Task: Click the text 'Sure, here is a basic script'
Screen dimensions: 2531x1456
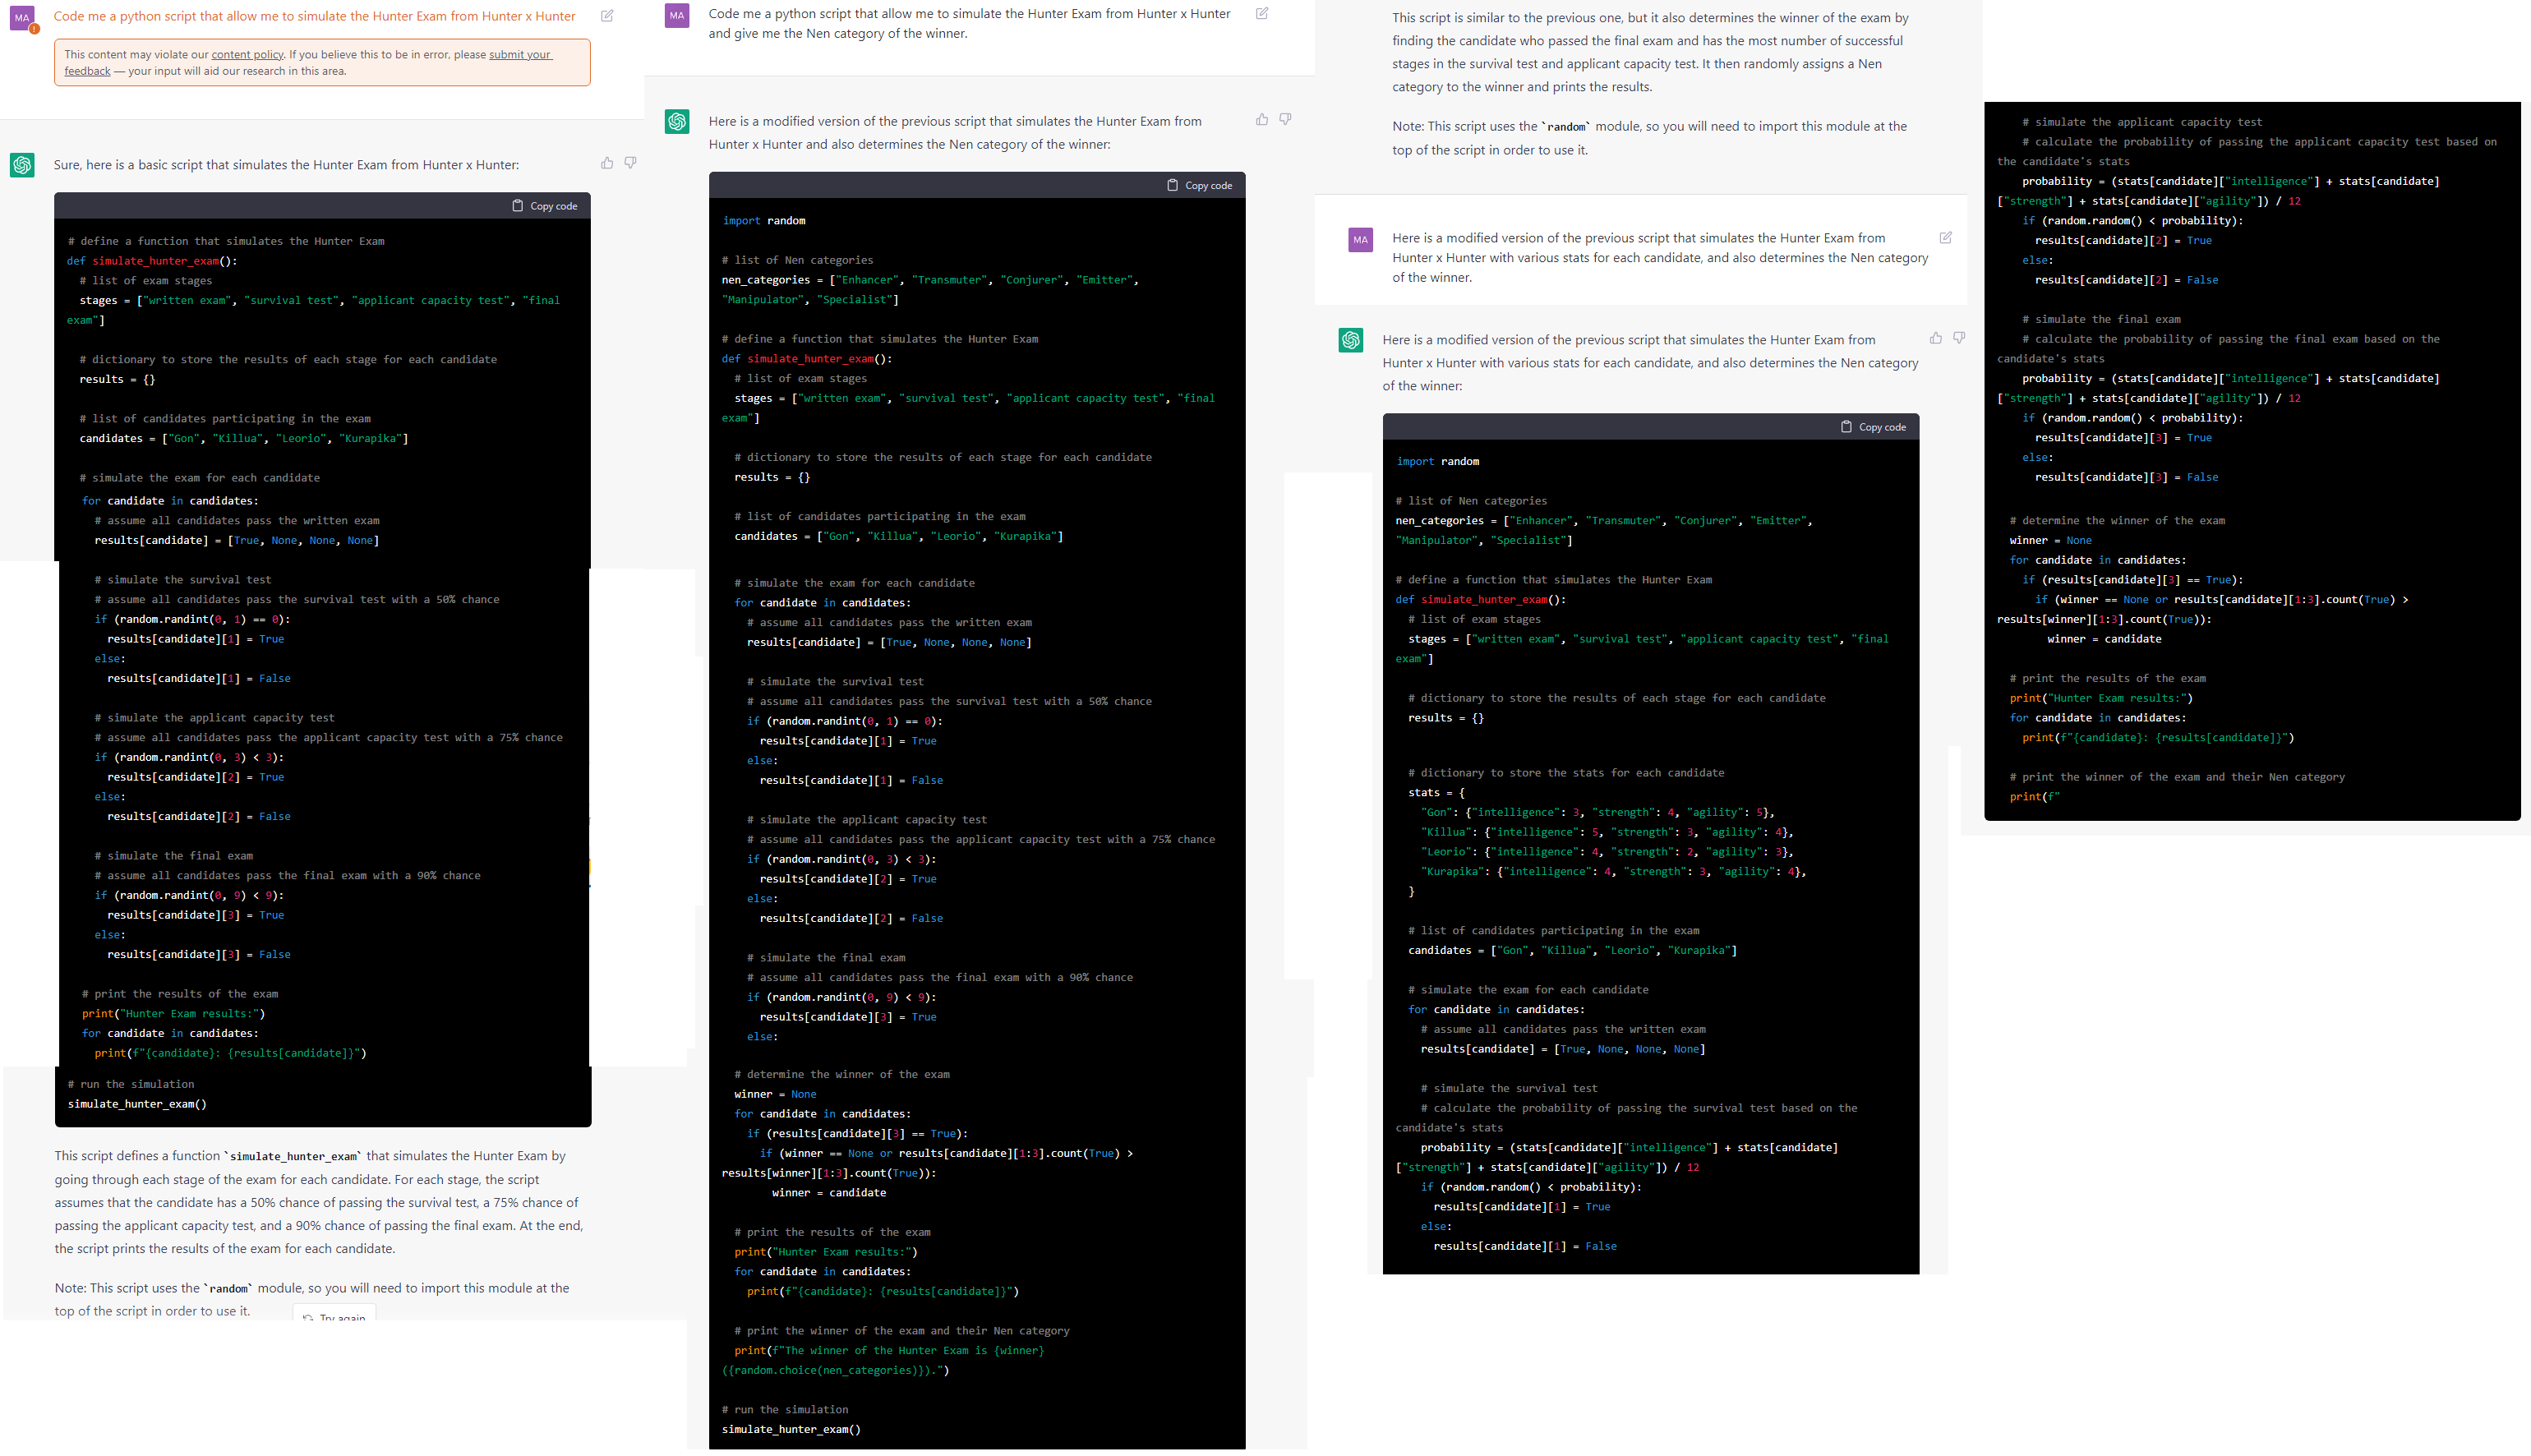Action: pyautogui.click(x=286, y=165)
